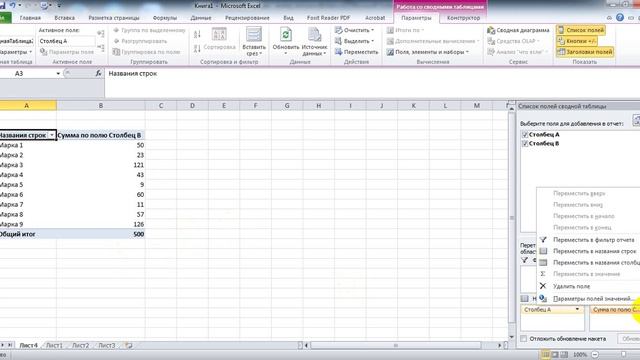Click the Переместить icon in the ribbon
This screenshot has height=360, width=640.
(338, 52)
